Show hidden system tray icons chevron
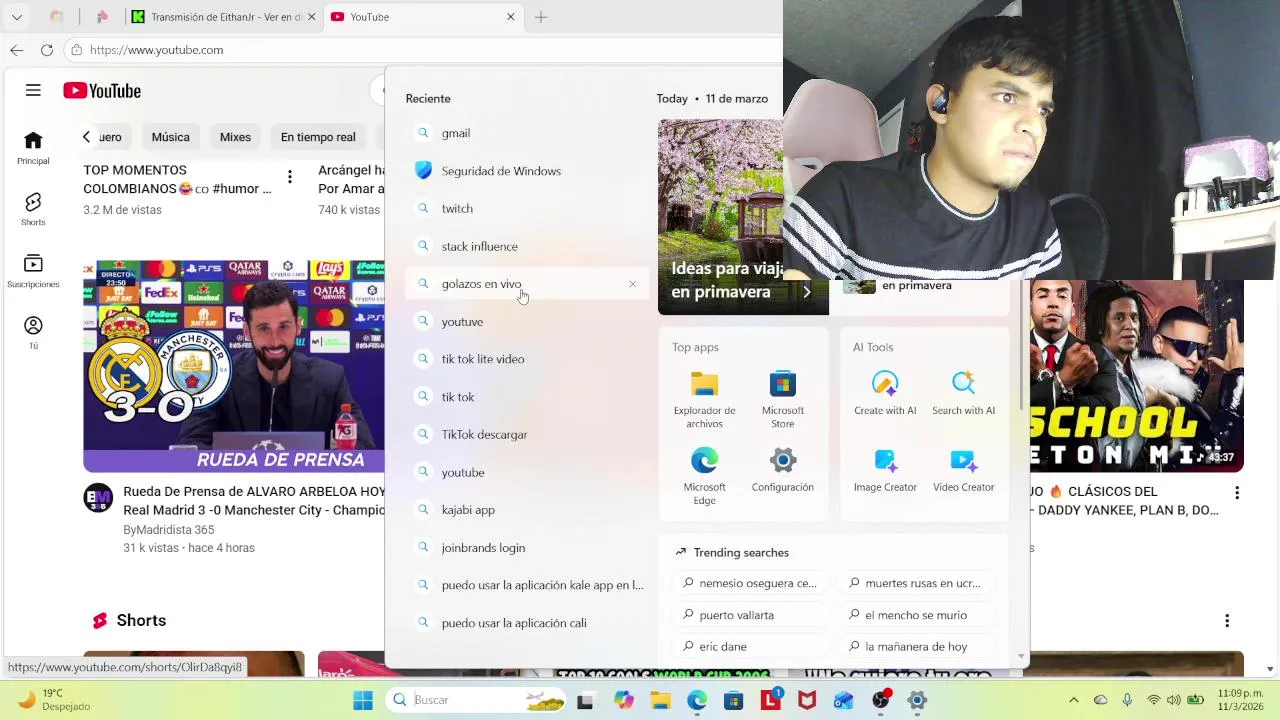 1074,700
